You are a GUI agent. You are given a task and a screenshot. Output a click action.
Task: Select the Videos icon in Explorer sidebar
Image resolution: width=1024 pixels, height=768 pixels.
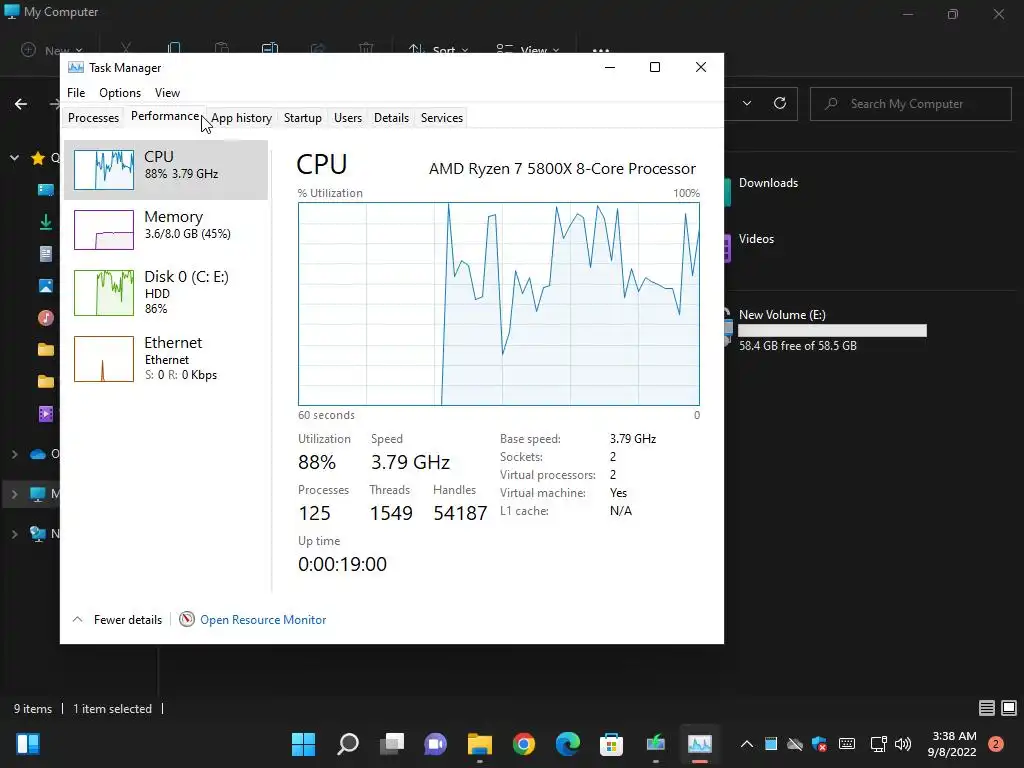coord(46,414)
